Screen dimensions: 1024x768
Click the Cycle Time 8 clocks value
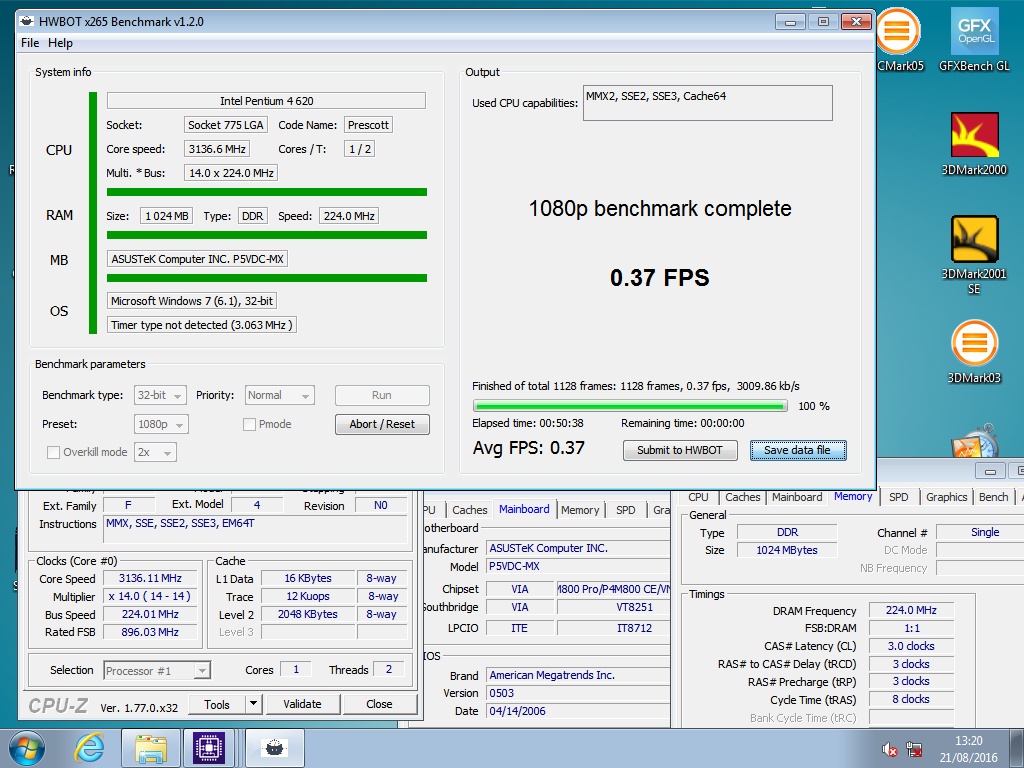pyautogui.click(x=911, y=699)
